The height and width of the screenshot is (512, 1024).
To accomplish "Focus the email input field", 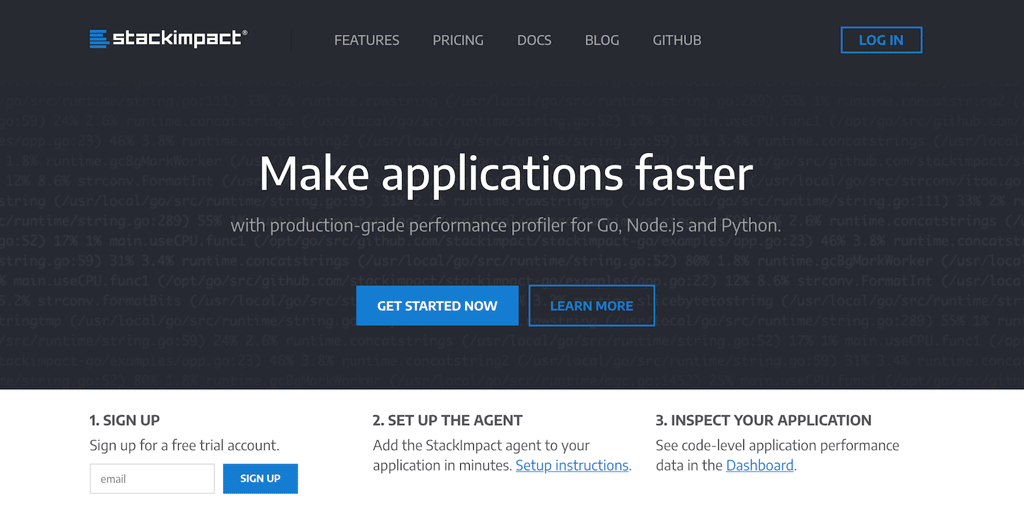I will (x=152, y=479).
